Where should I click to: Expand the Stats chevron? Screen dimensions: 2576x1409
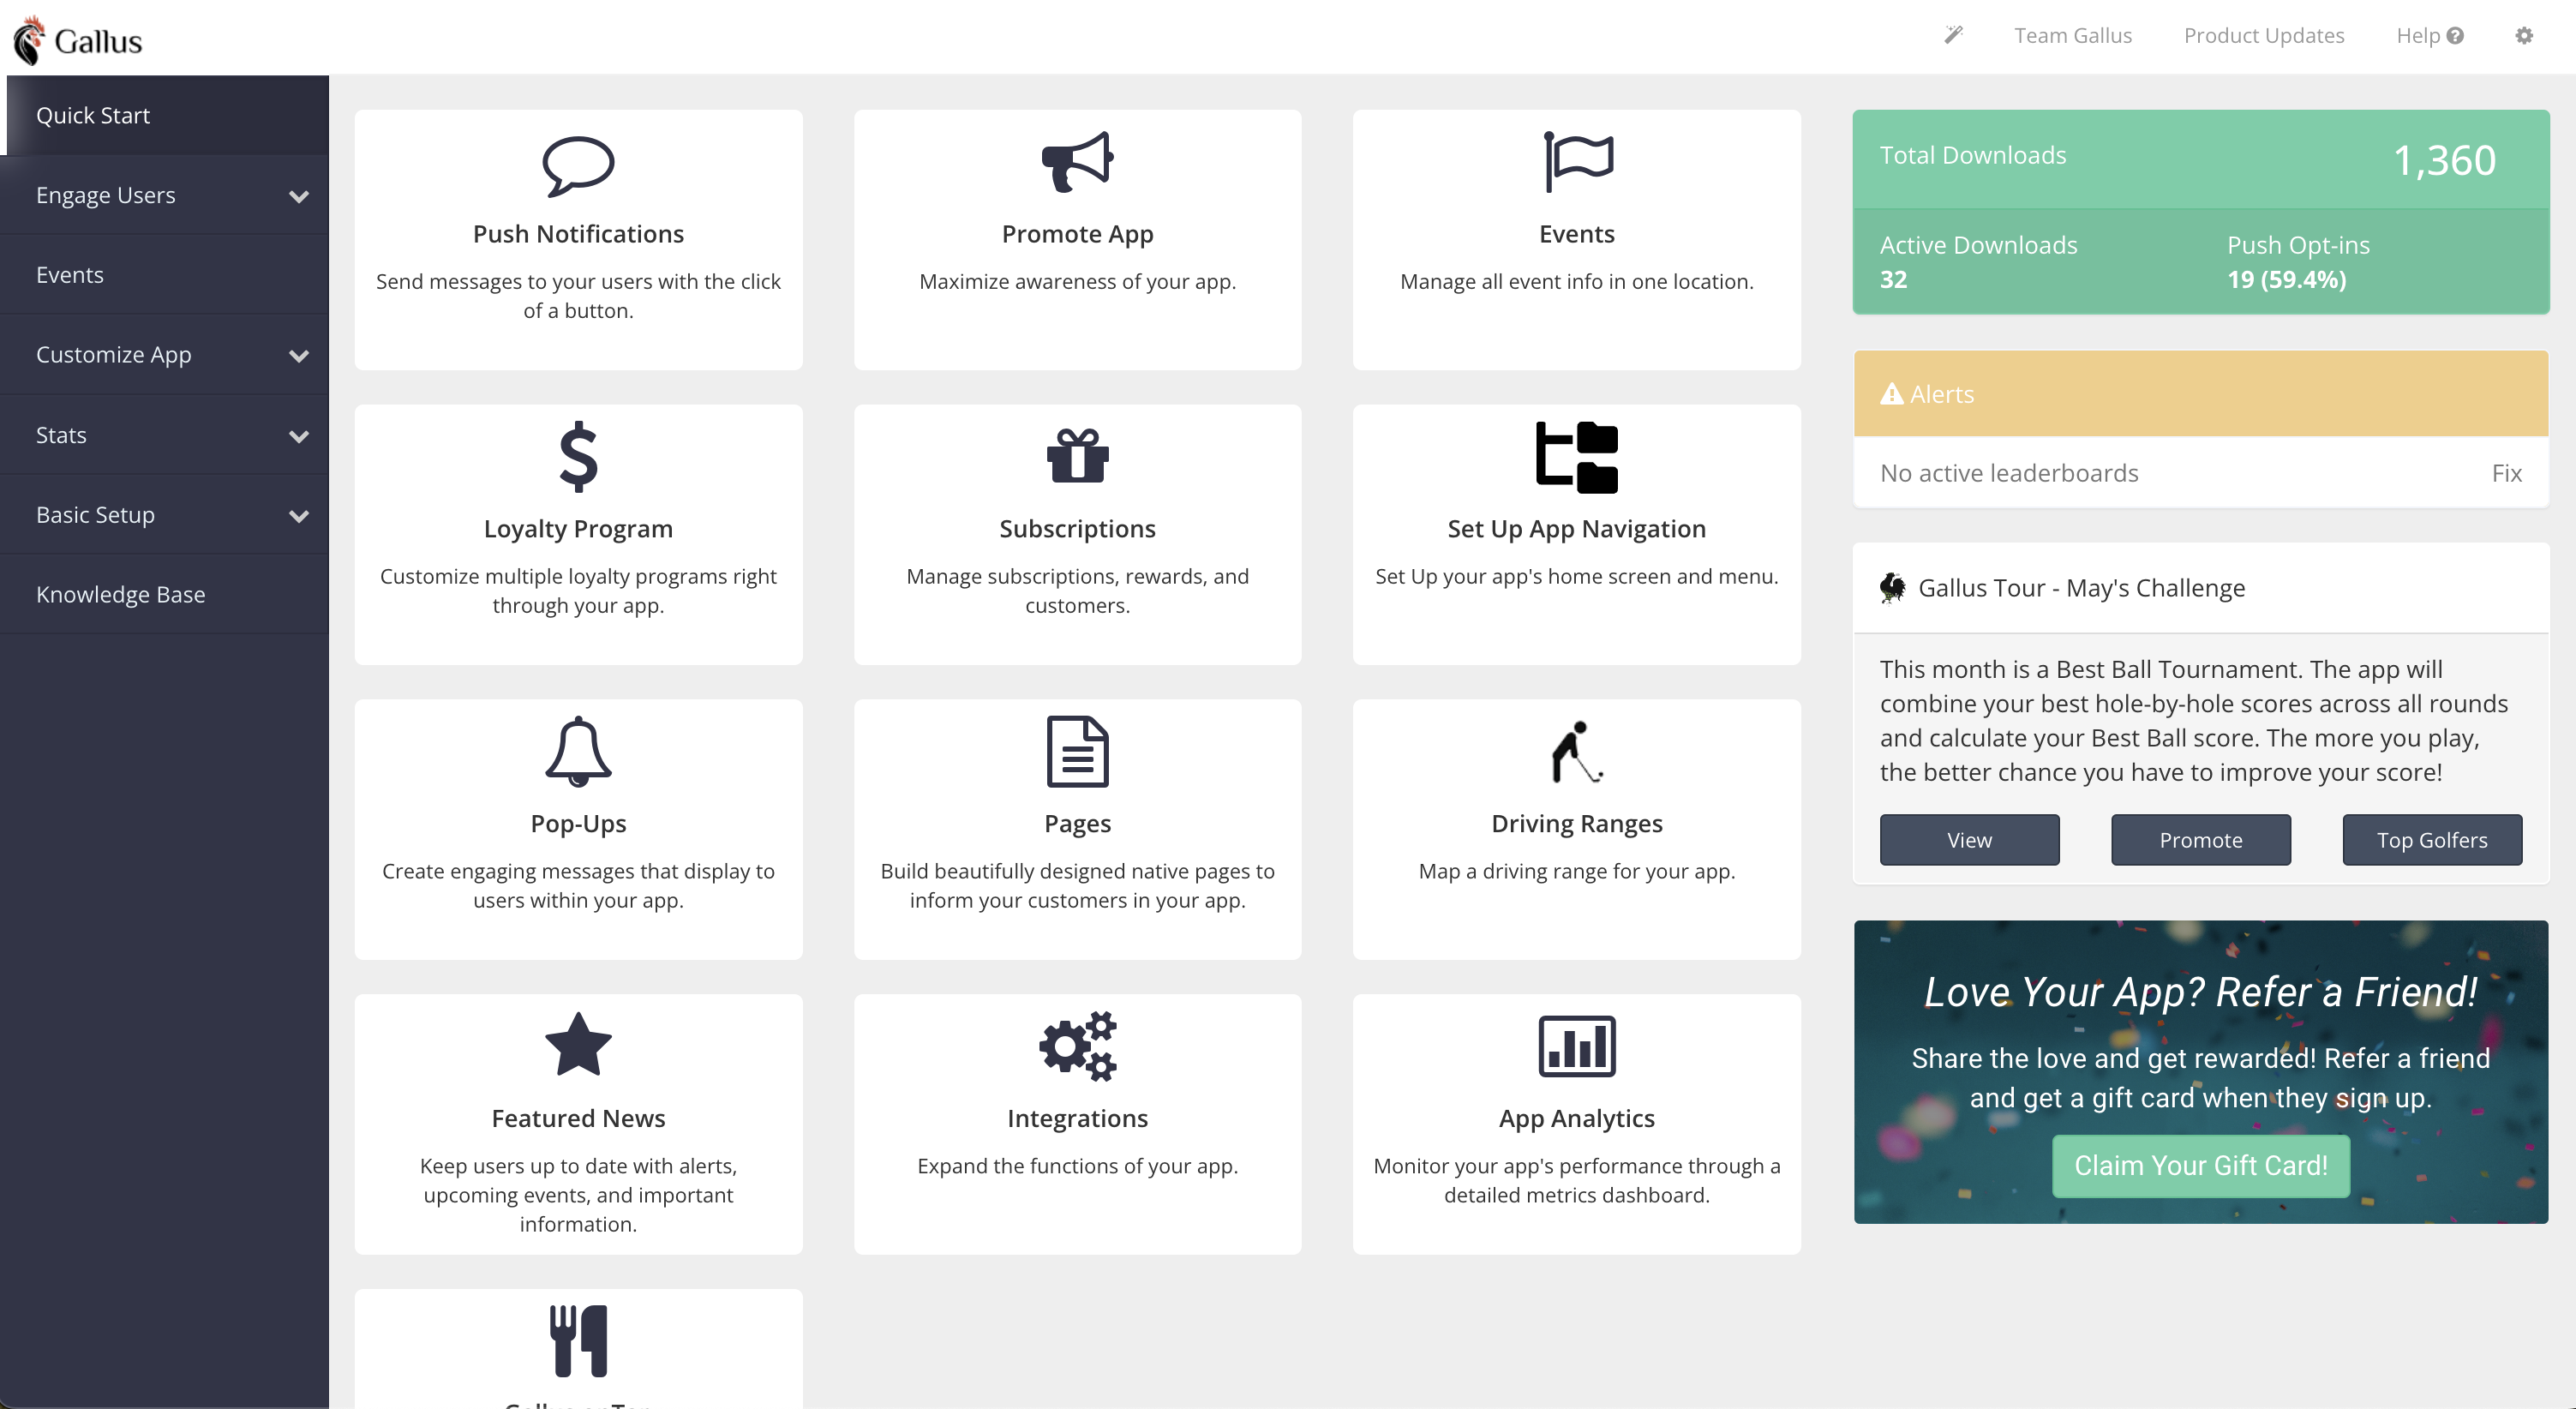pos(298,436)
